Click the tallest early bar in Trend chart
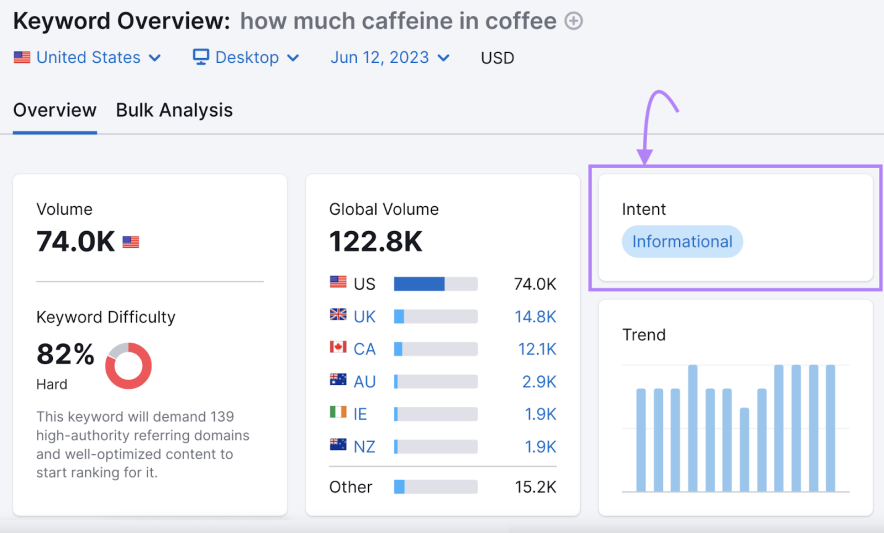This screenshot has width=884, height=533. 693,428
